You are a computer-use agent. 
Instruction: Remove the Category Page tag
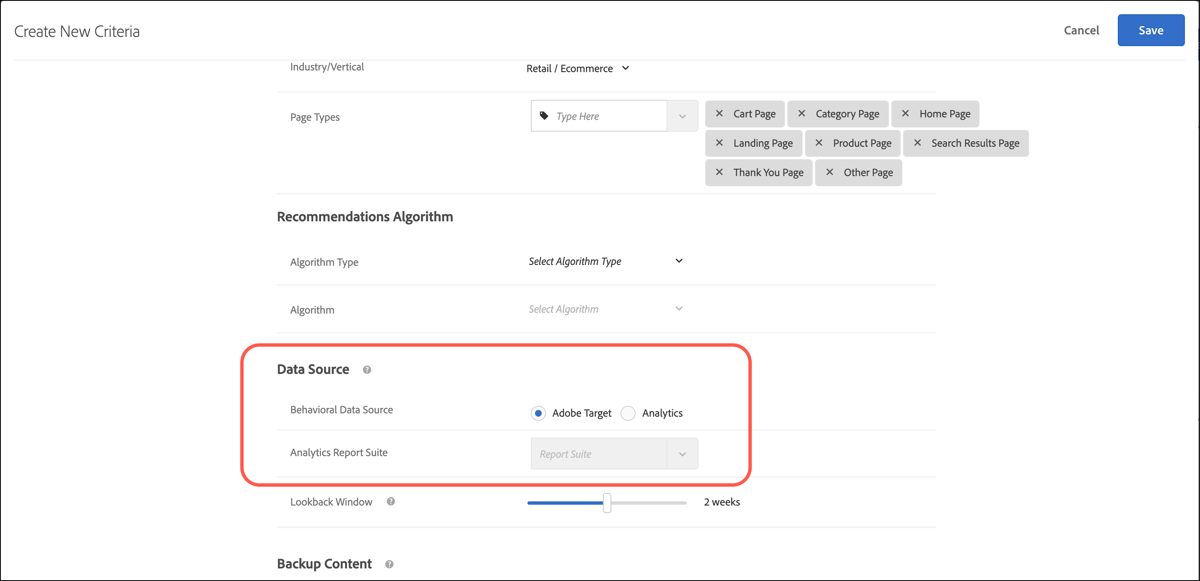(801, 114)
